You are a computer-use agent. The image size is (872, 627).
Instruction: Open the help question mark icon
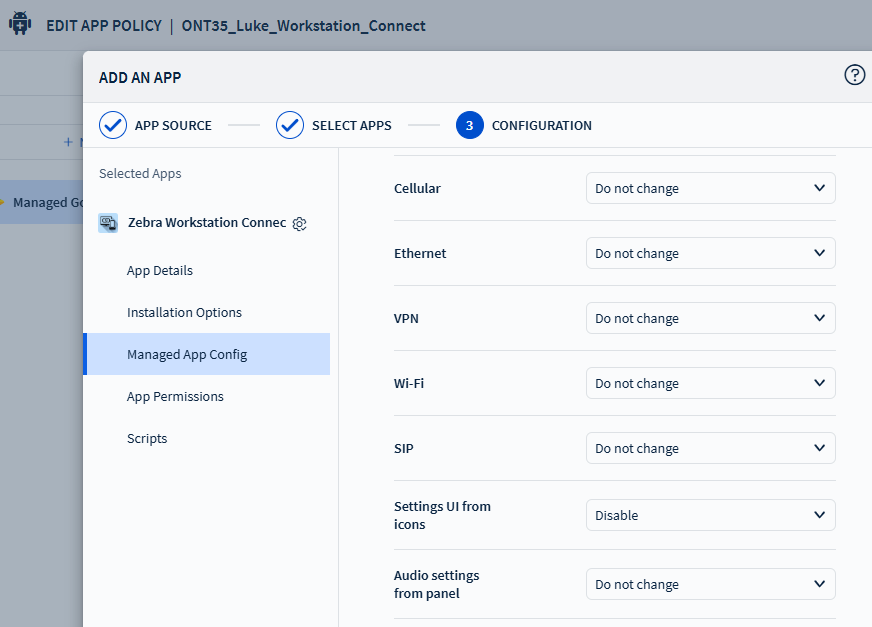[854, 75]
